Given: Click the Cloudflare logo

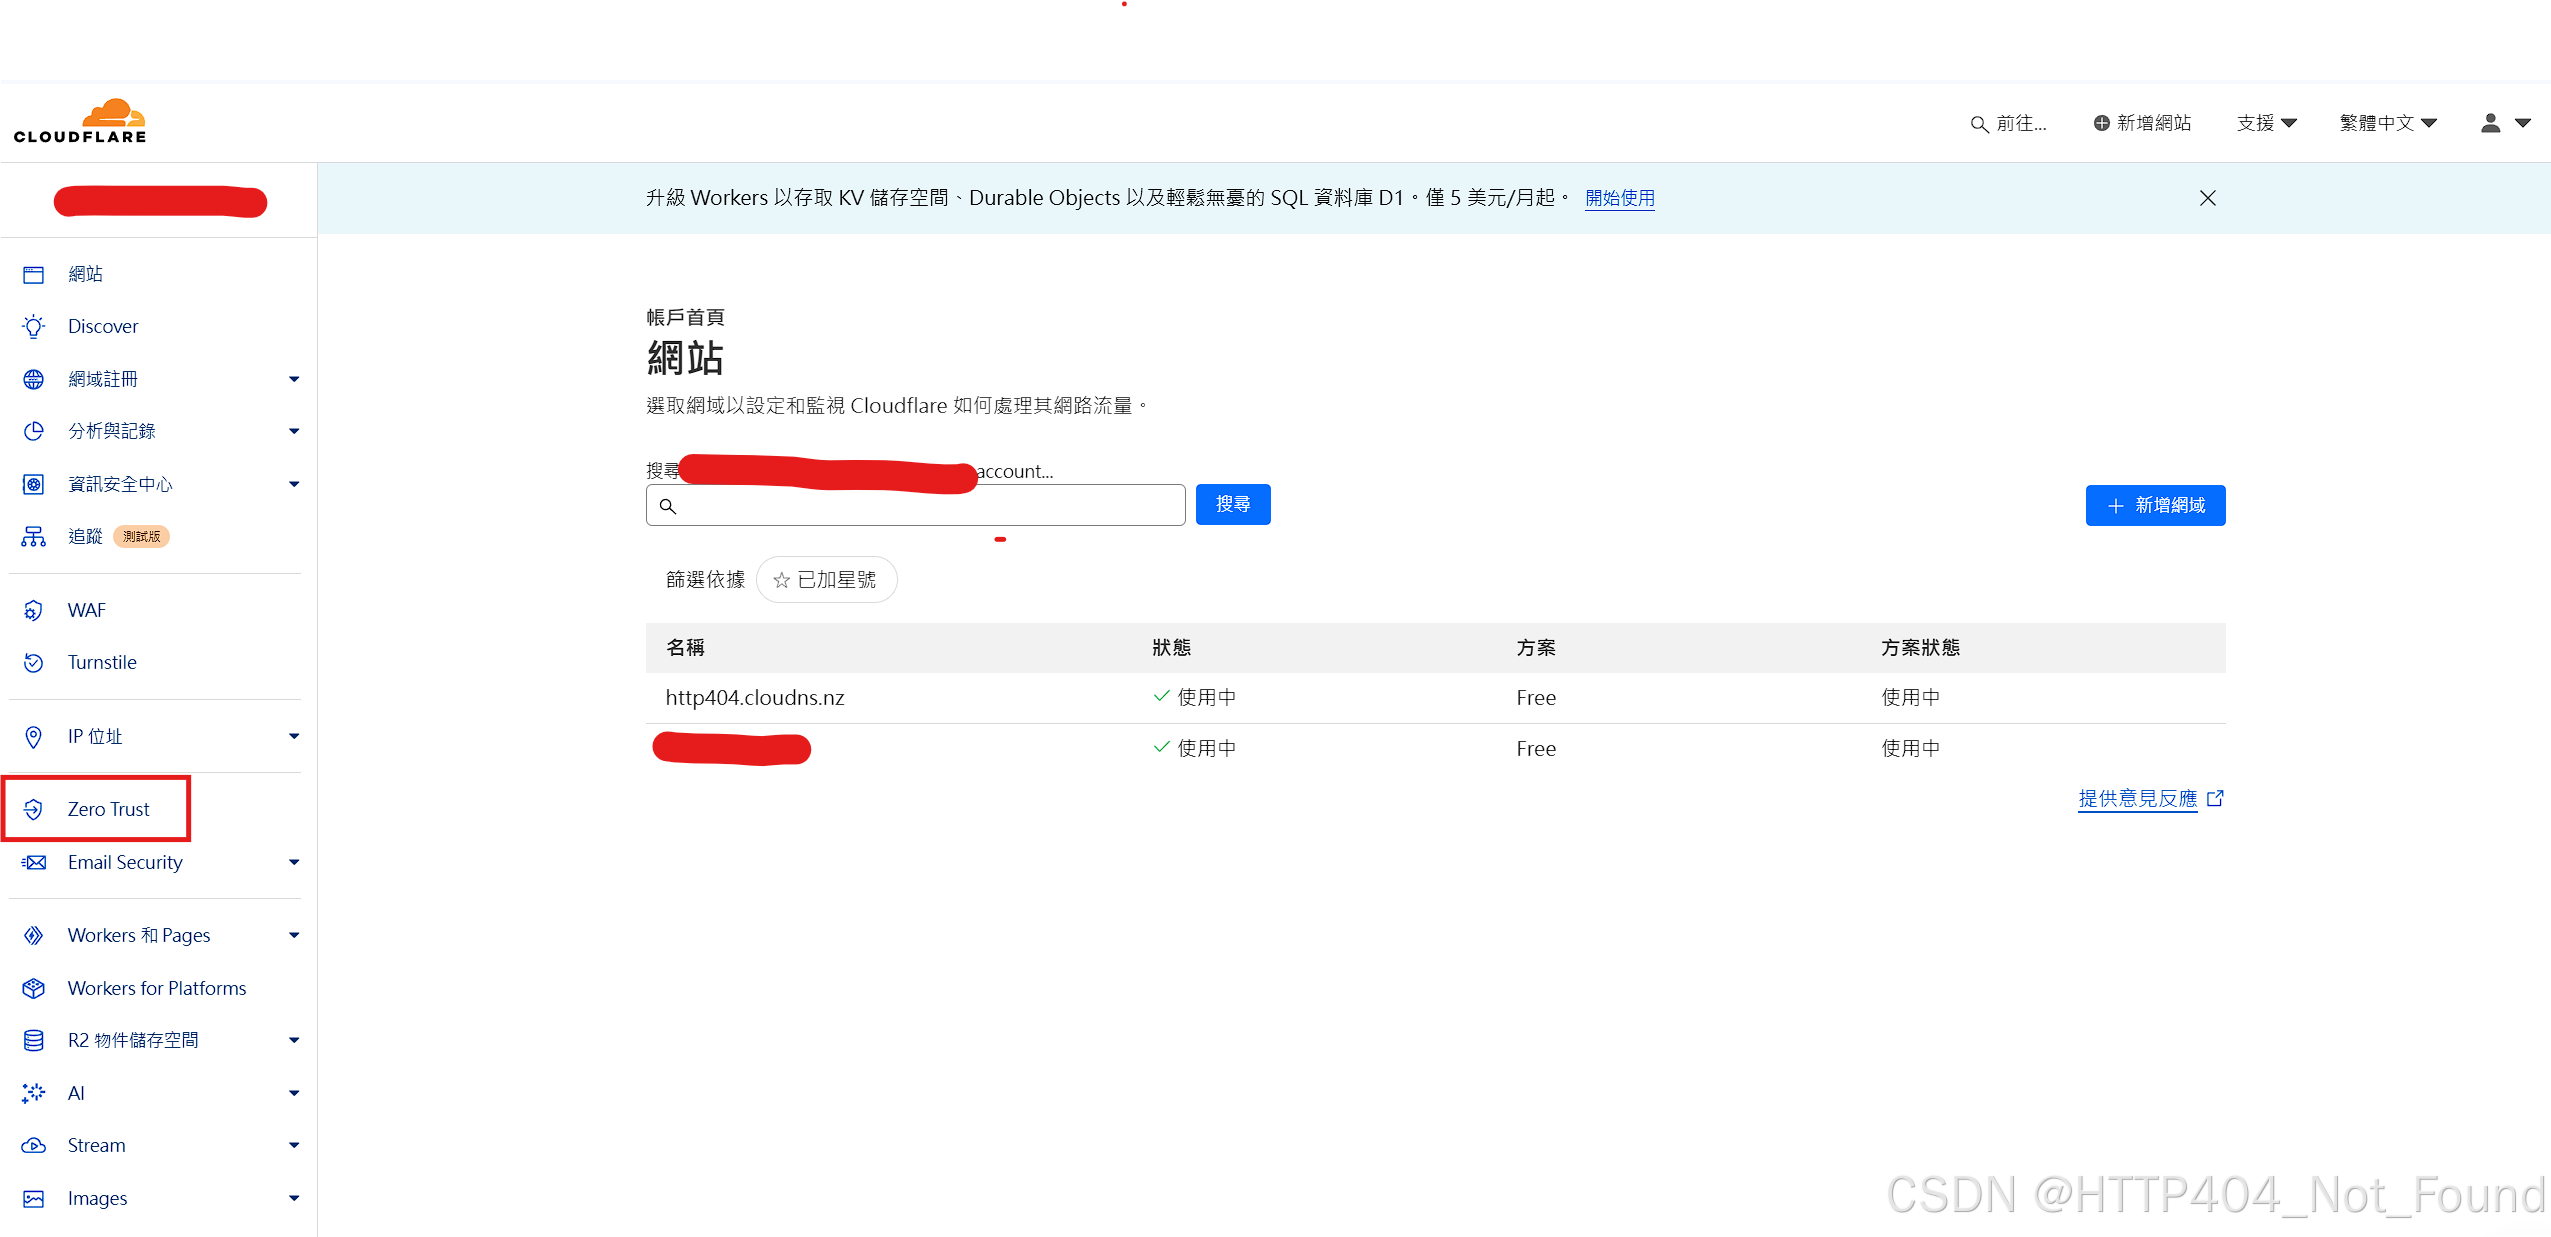Looking at the screenshot, I should tap(81, 120).
